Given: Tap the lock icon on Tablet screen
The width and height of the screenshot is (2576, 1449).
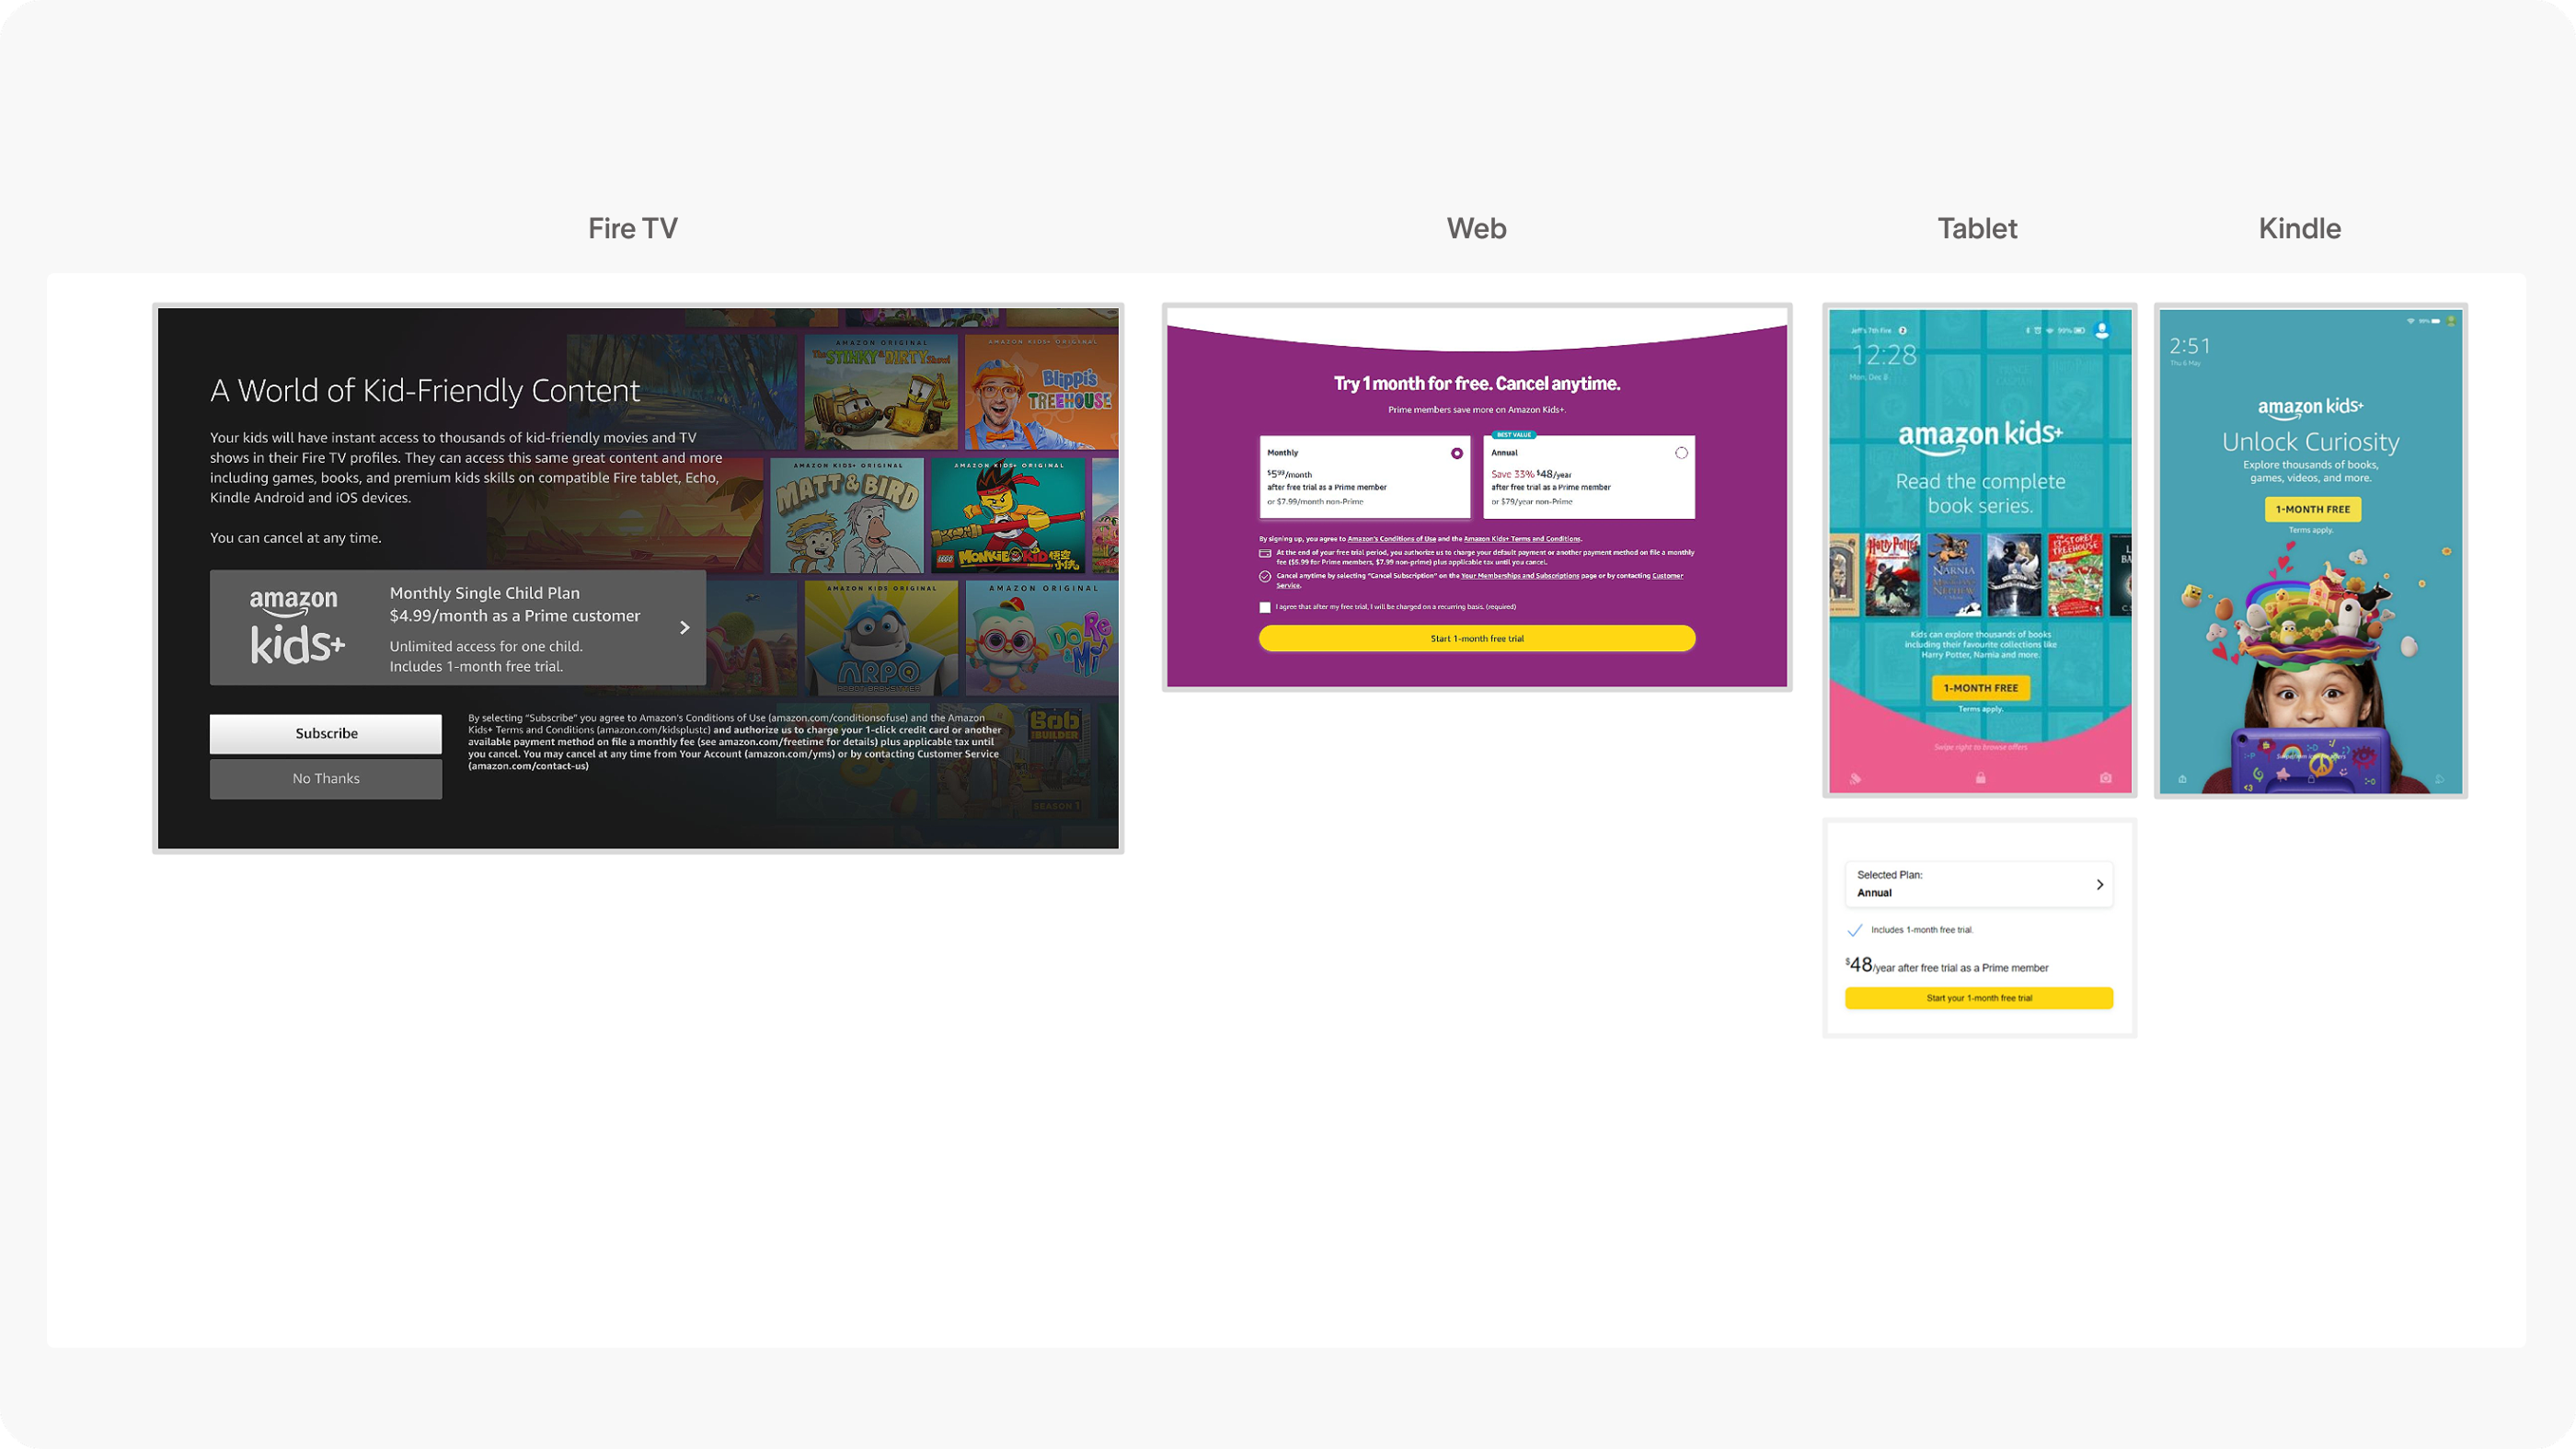Looking at the screenshot, I should (x=1980, y=778).
